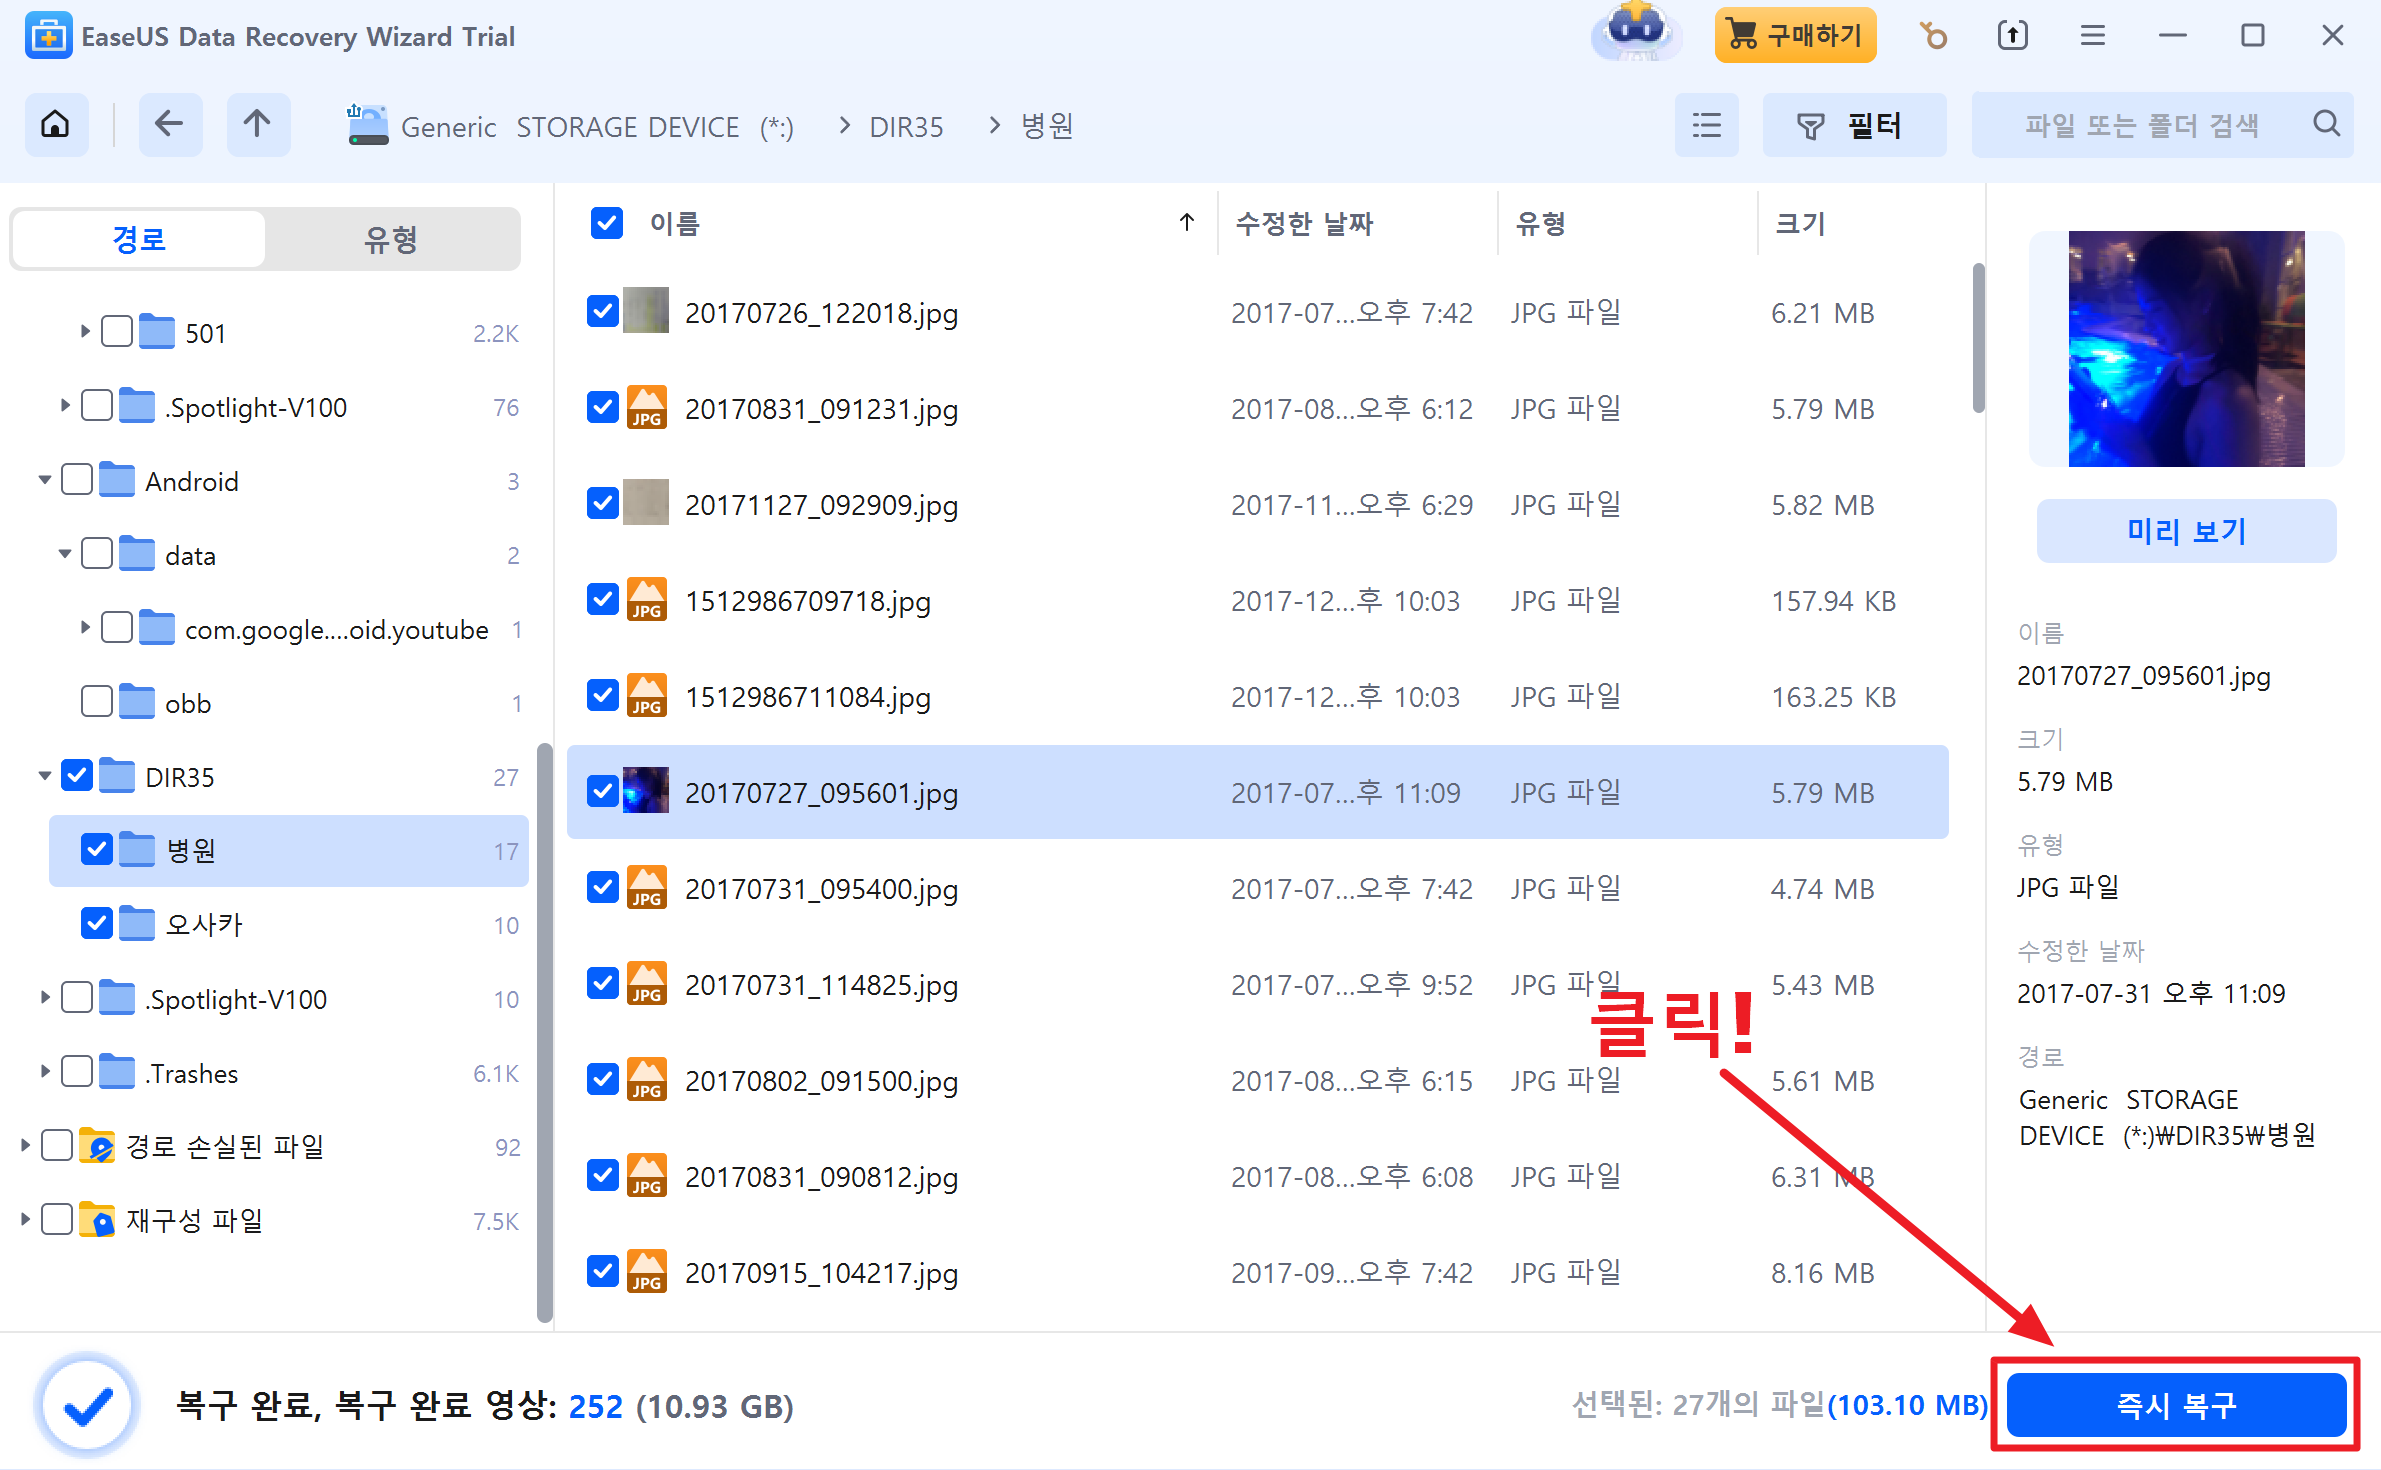Select the 경로 tab
This screenshot has width=2381, height=1470.
(139, 239)
